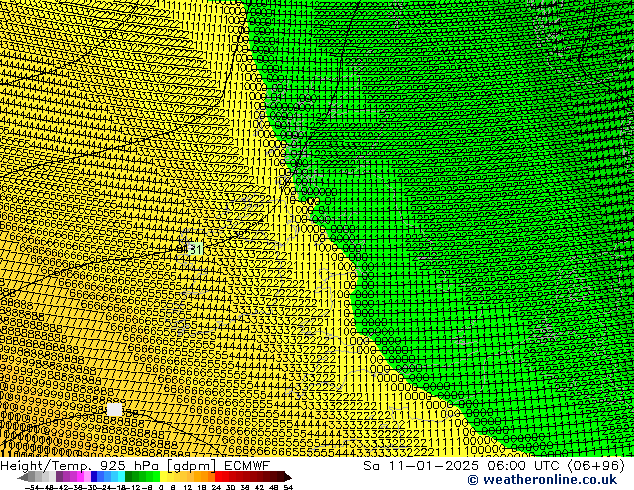The image size is (634, 490).
Task: Click the gray left arrowhead of the color scale
Action: coord(22,477)
